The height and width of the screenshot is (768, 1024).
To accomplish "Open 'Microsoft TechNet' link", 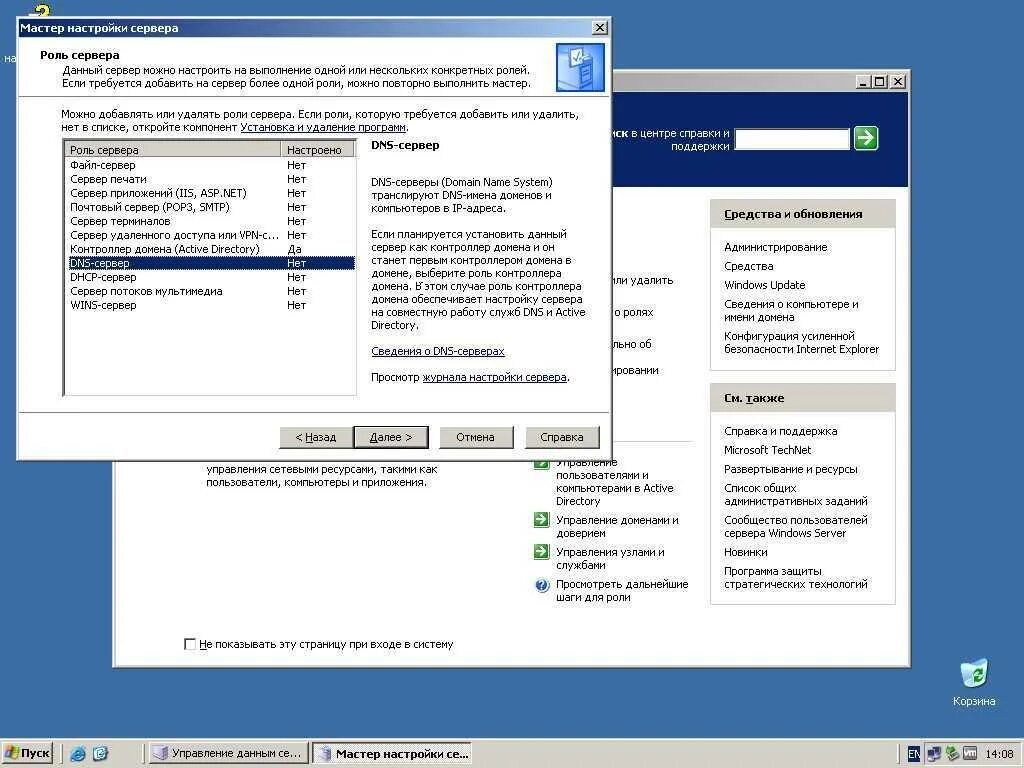I will point(767,450).
